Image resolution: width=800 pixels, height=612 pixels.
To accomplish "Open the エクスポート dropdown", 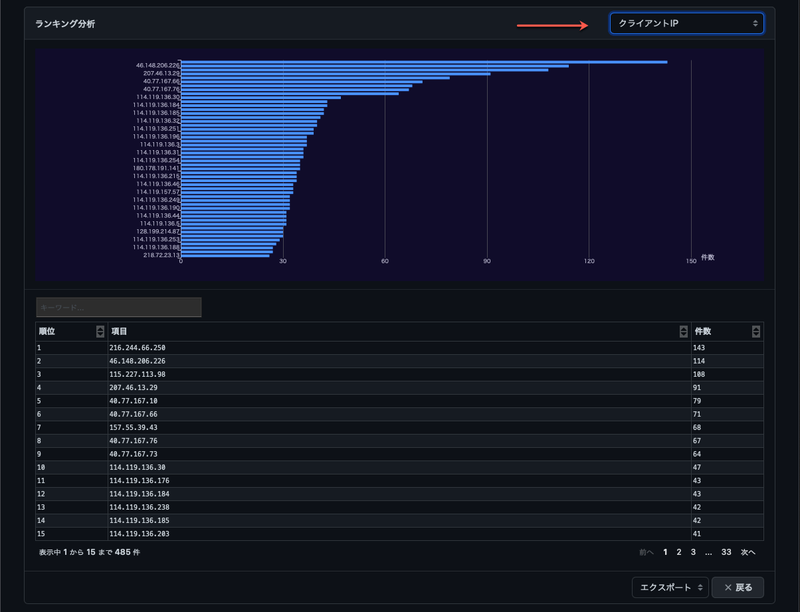I will pos(670,587).
